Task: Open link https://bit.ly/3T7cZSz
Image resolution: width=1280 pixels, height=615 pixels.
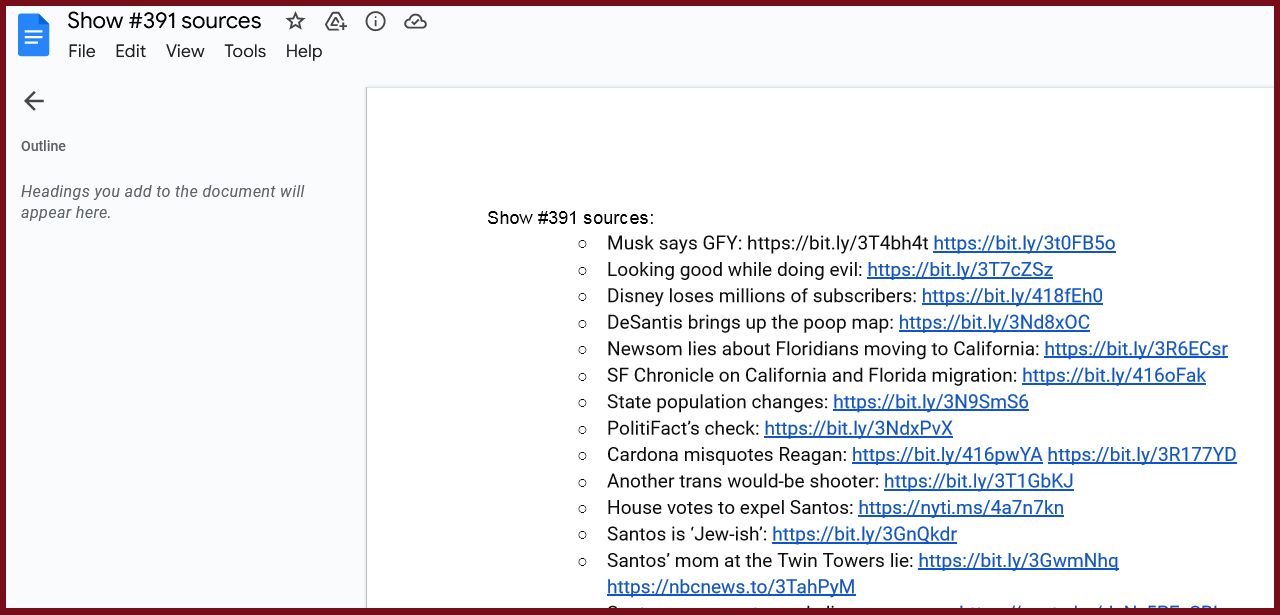Action: [960, 270]
